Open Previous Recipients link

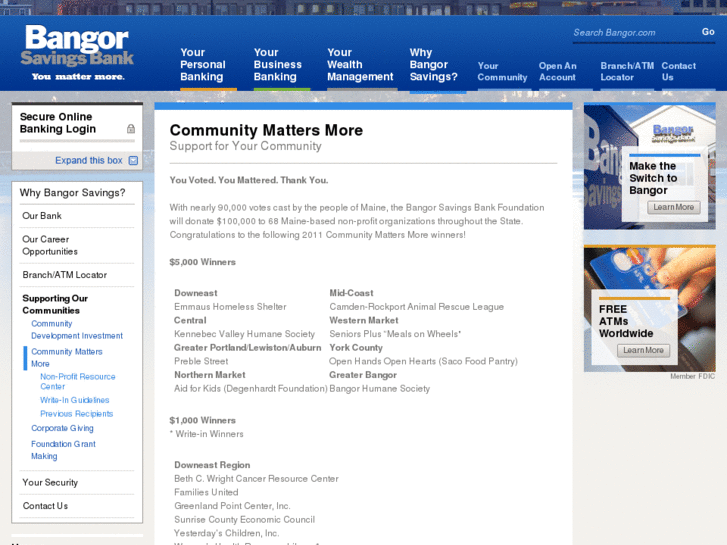point(77,414)
